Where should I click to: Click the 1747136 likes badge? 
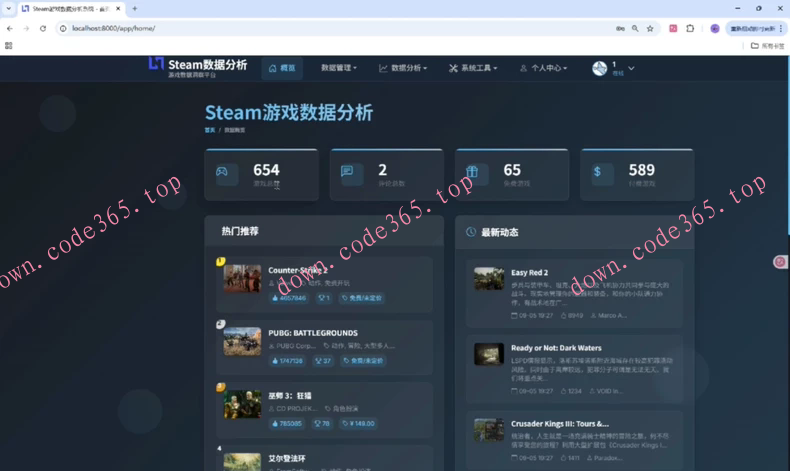pyautogui.click(x=288, y=361)
